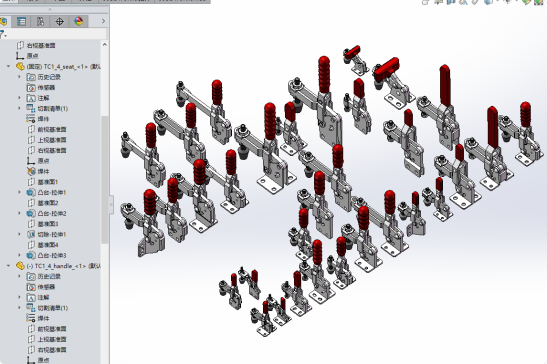The height and width of the screenshot is (364, 547).
Task: Expand 历史记录 under TC1_4_handle
Action: [20, 276]
